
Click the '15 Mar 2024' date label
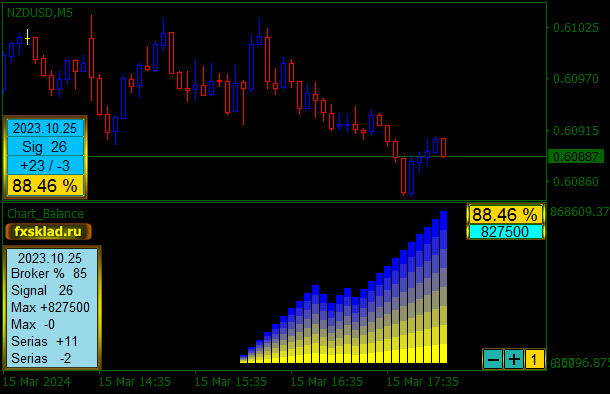(37, 382)
